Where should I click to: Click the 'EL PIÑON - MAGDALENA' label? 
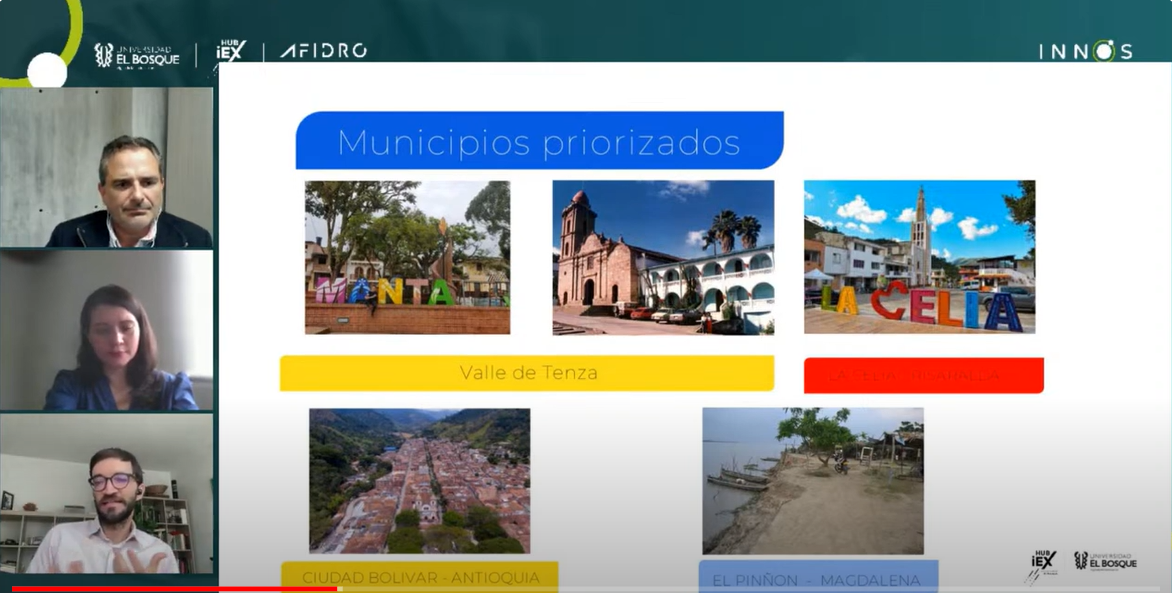tap(817, 577)
